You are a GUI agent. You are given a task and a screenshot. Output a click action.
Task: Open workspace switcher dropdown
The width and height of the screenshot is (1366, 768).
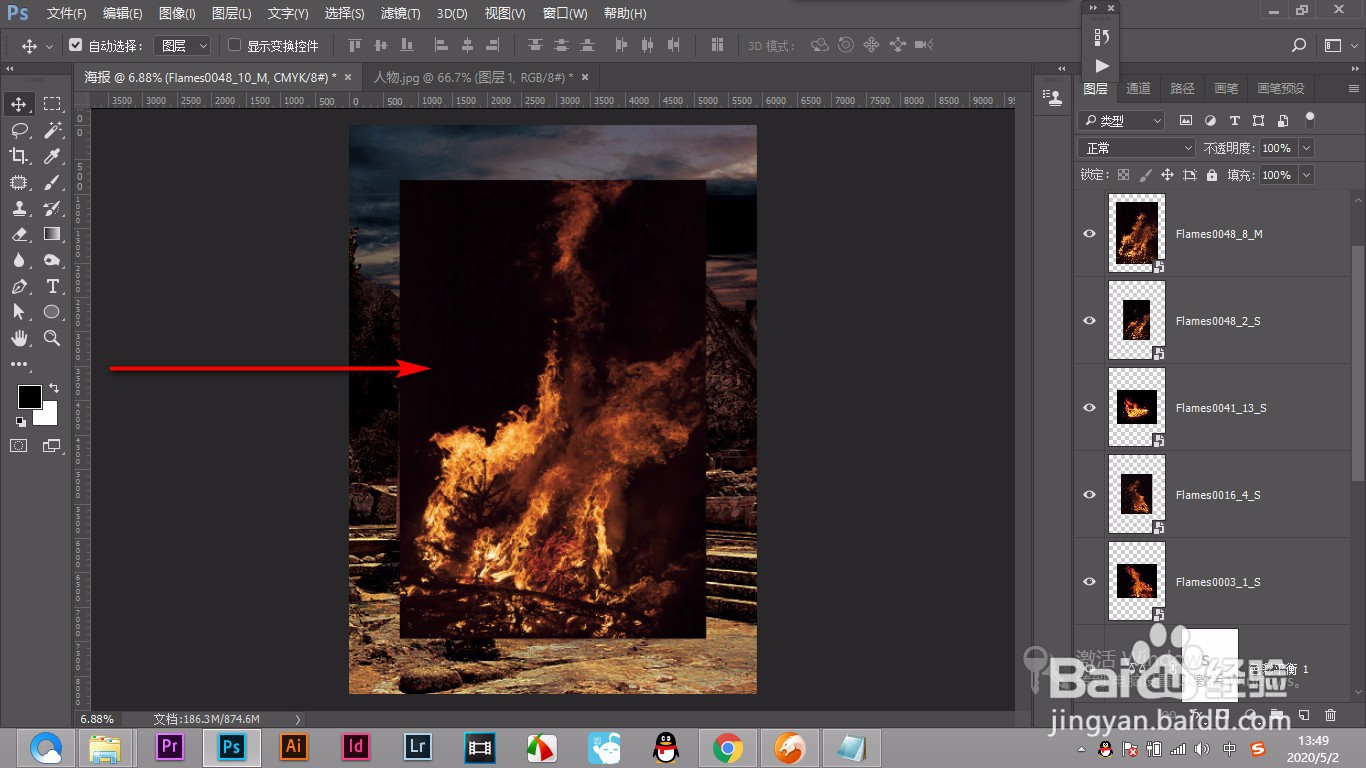[1339, 46]
